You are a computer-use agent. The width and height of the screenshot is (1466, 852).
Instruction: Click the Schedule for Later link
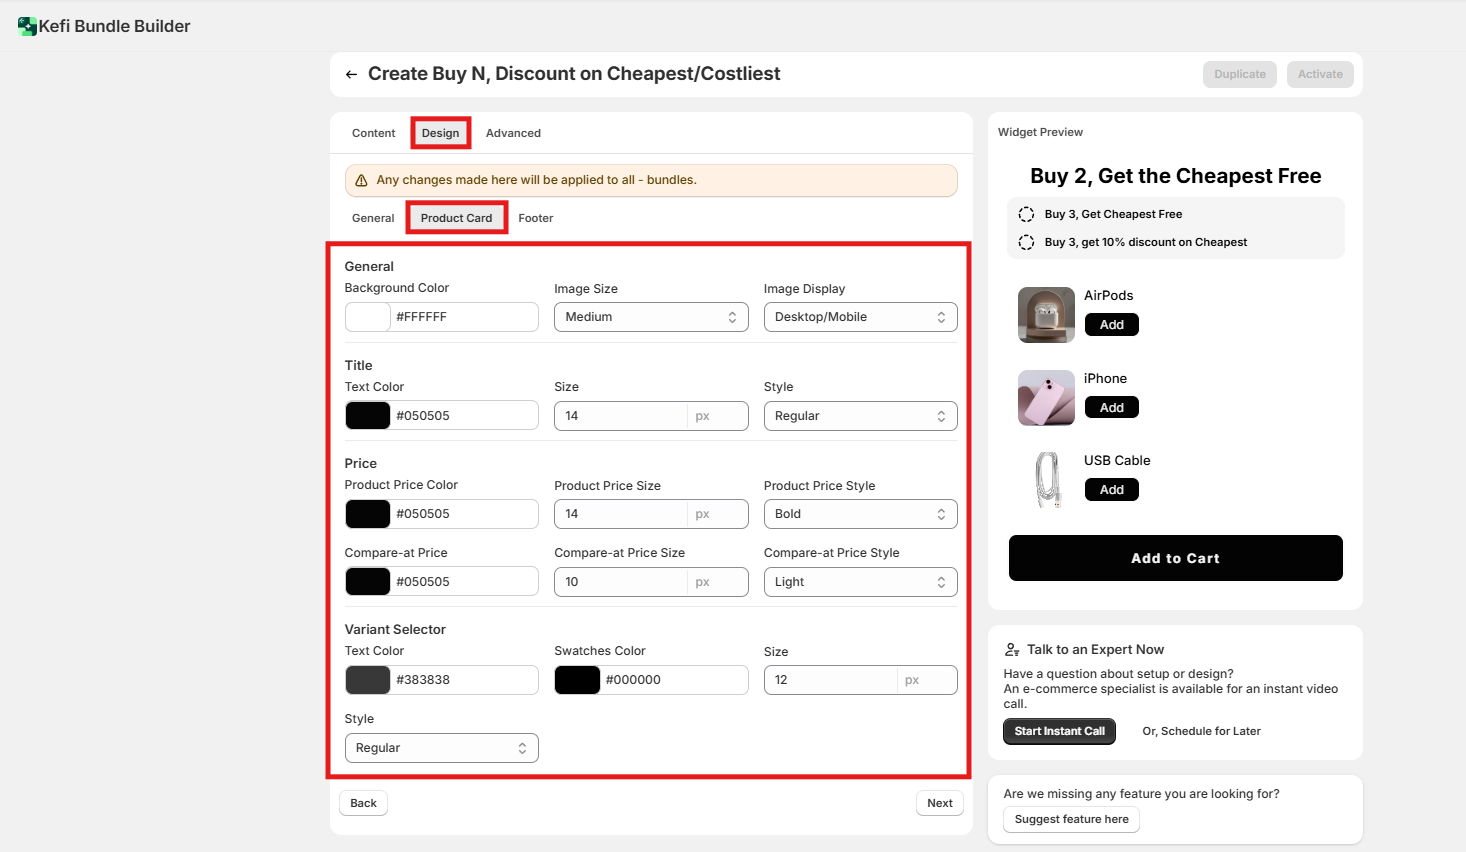1201,731
